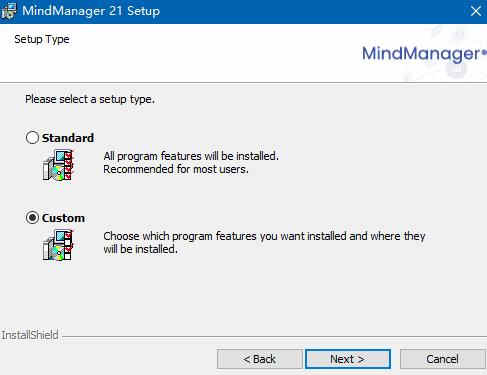Click the installer icon in title bar
Screen dimensions: 487x375
point(8,11)
